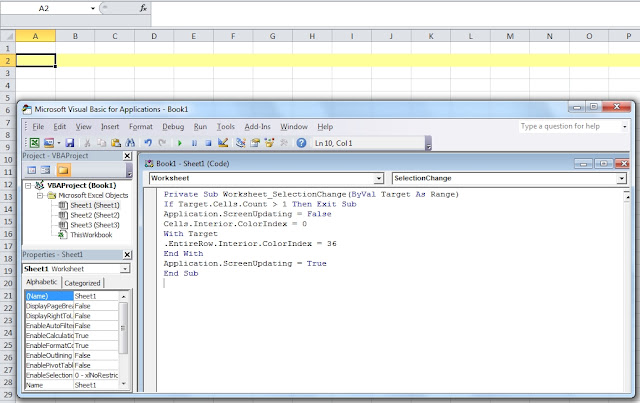Click the EnableSelection property value
This screenshot has width=640, height=403.
(96, 375)
